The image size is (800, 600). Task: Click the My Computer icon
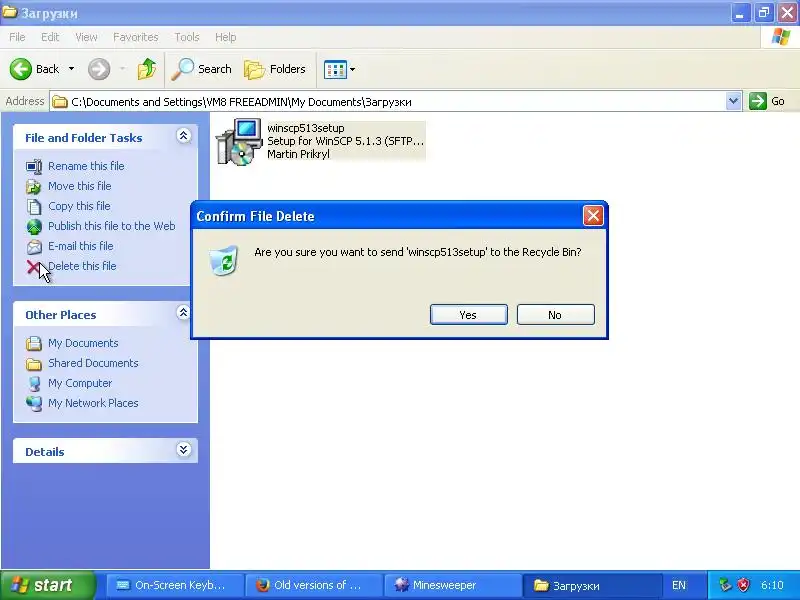click(34, 384)
